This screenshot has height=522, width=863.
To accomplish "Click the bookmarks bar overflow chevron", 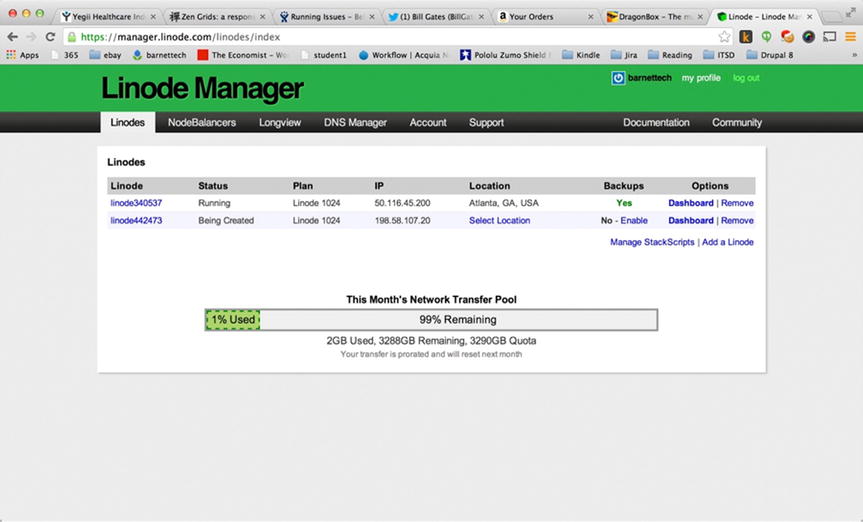I will pyautogui.click(x=854, y=55).
